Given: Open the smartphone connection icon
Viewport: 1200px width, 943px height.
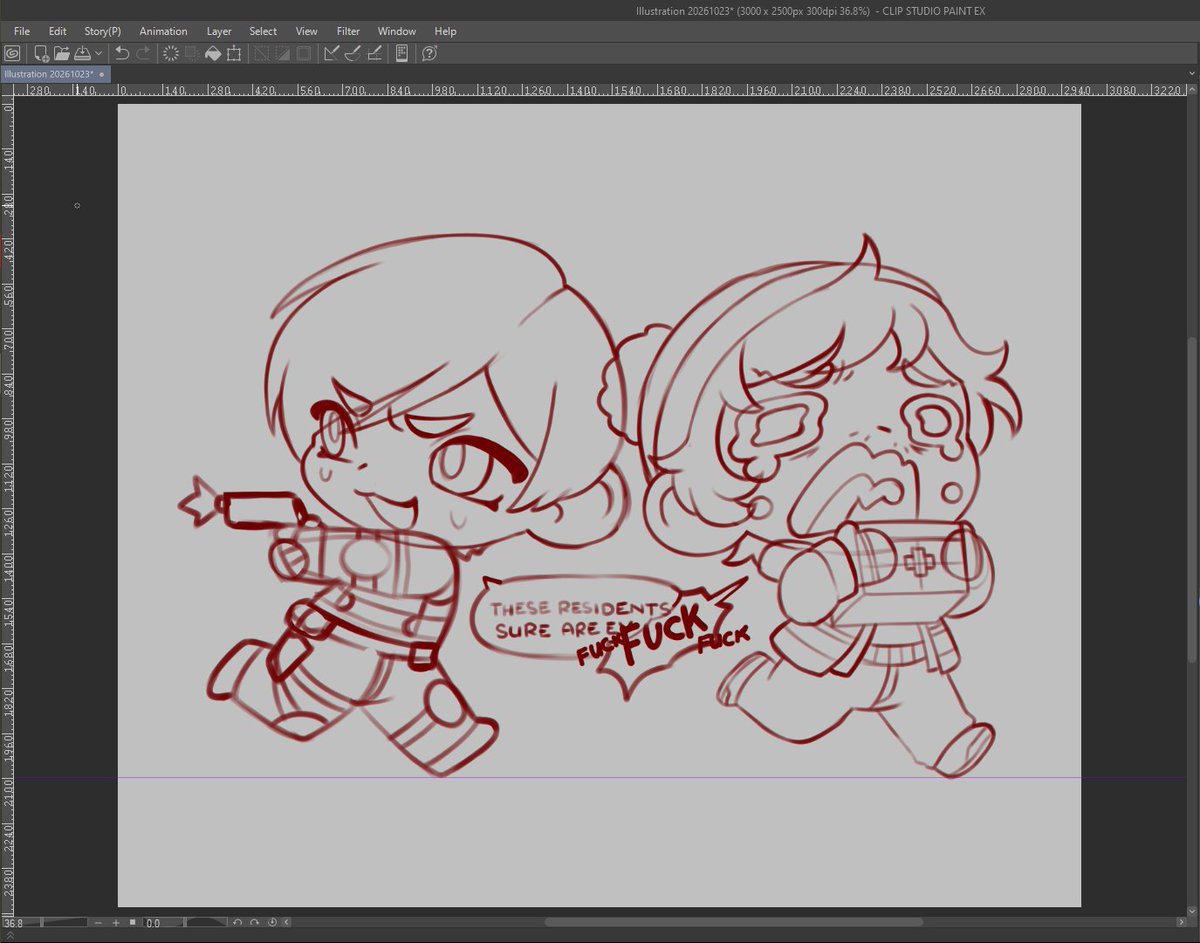Looking at the screenshot, I should 402,53.
